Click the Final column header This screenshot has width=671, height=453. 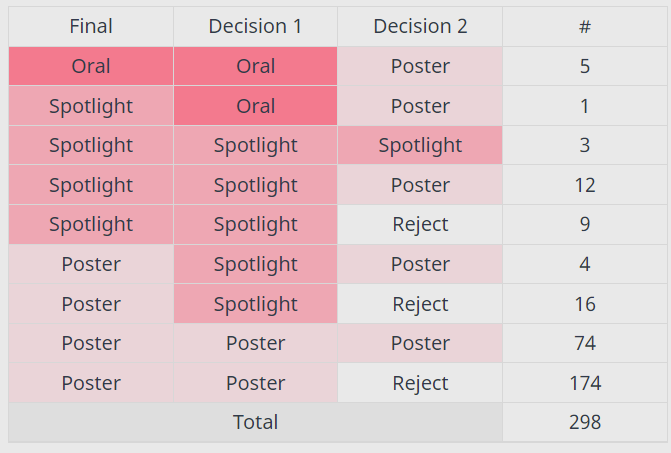point(91,27)
